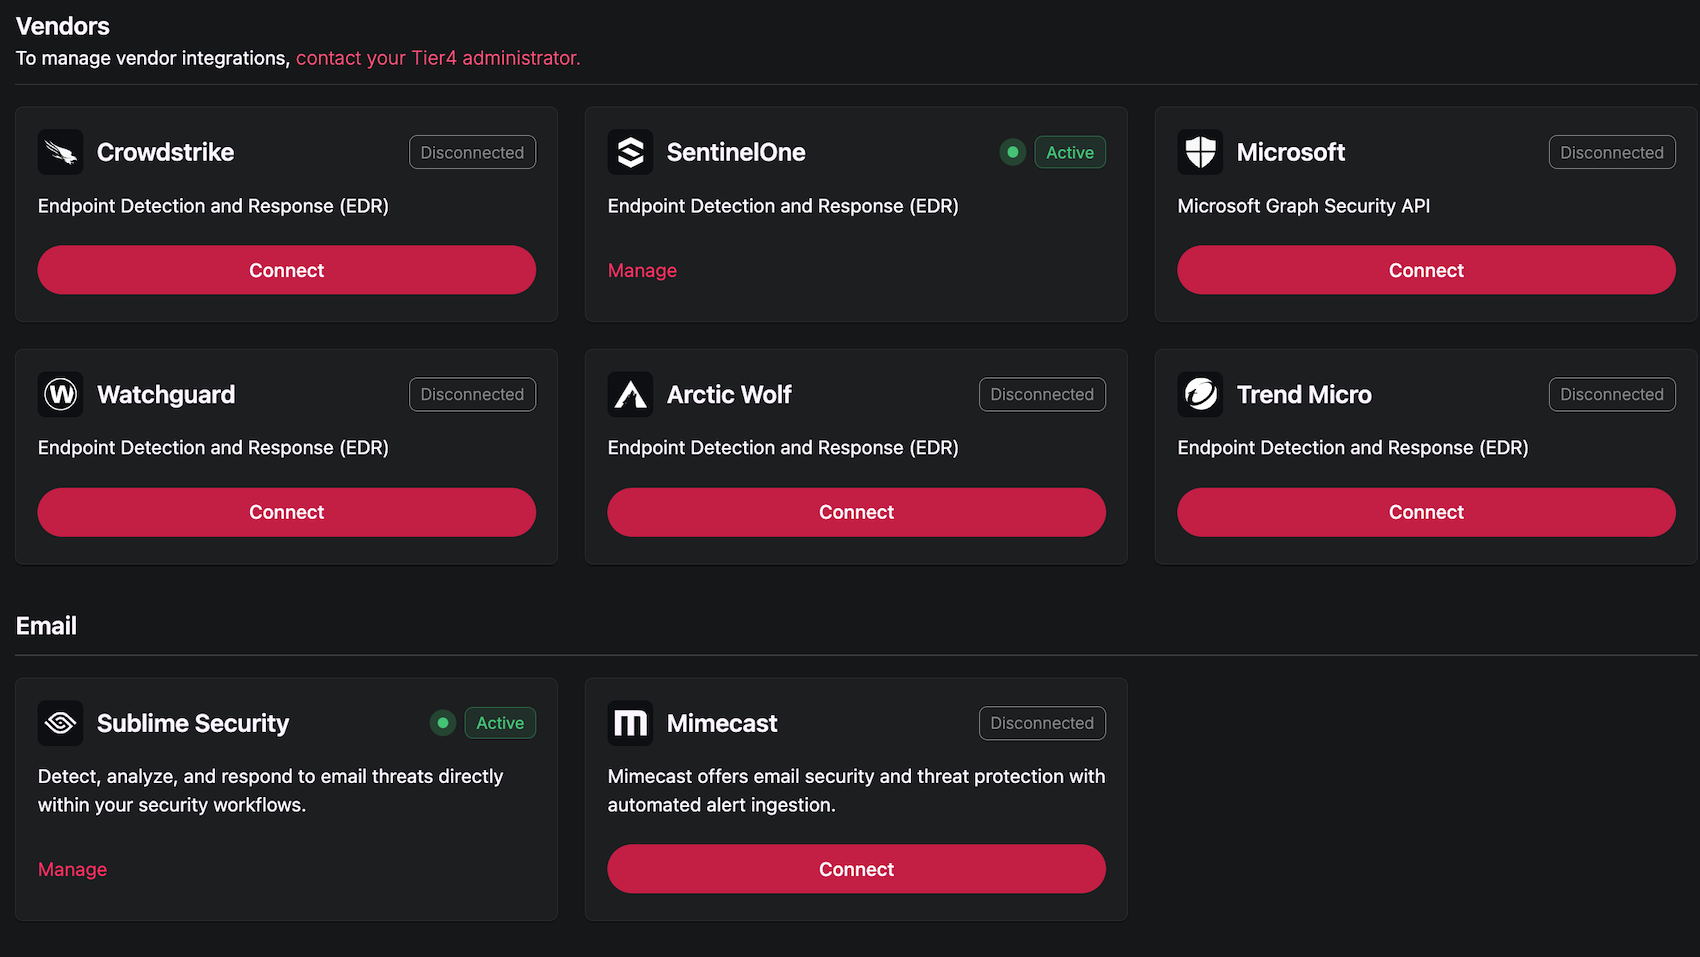
Task: Click Watchguard Endpoint Detection and Response text
Action: [x=213, y=448]
